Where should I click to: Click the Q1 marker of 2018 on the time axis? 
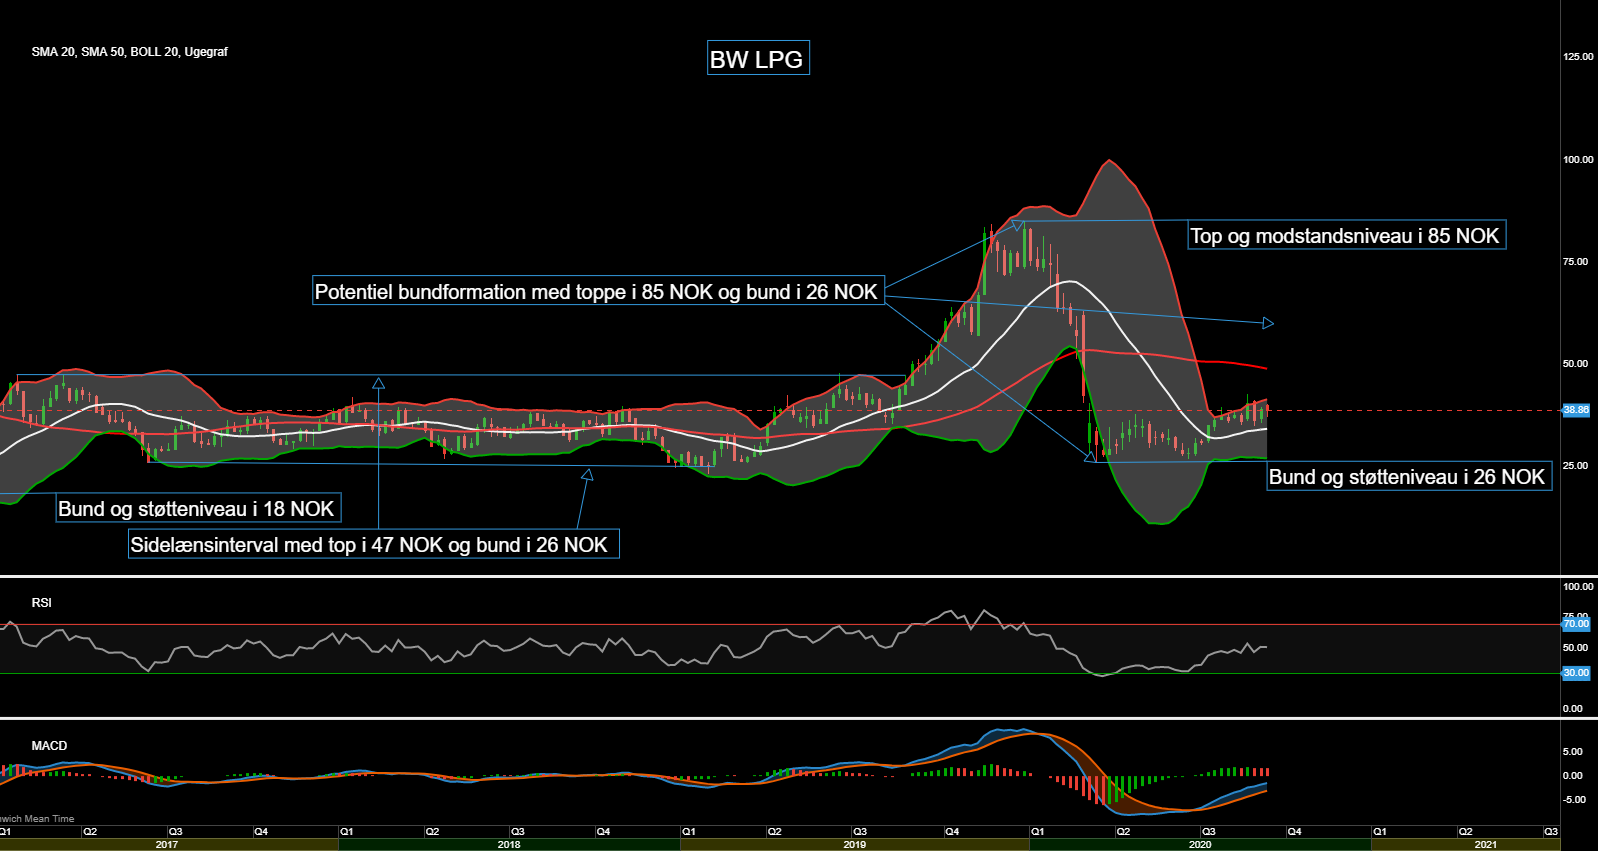(347, 832)
